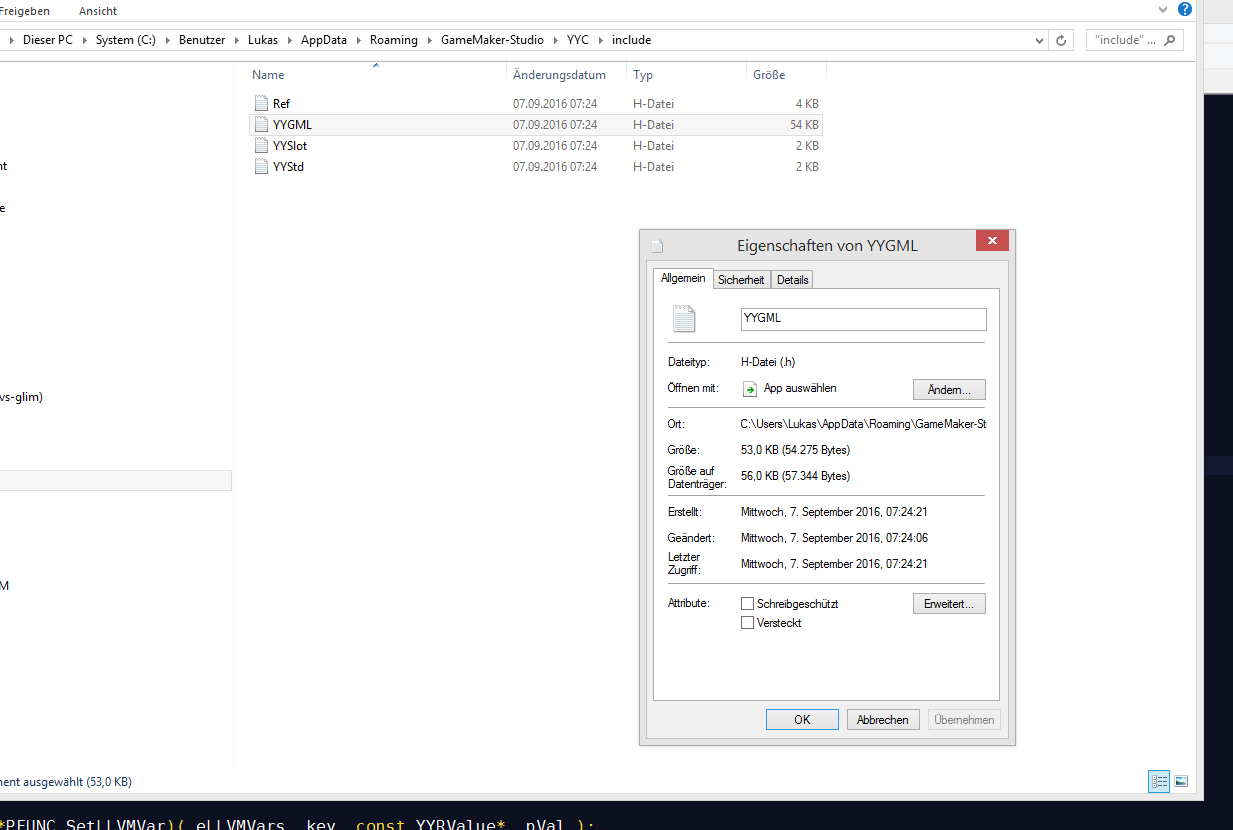Click the YYSlot file icon
1233x830 pixels.
262,146
